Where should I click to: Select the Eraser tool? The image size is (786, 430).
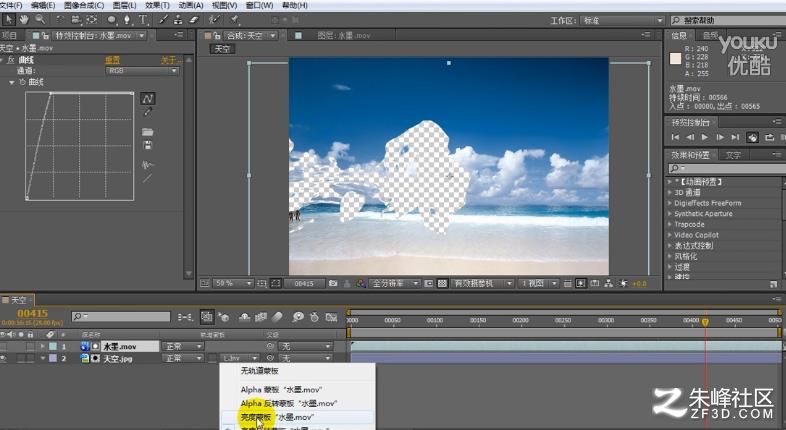(x=194, y=20)
